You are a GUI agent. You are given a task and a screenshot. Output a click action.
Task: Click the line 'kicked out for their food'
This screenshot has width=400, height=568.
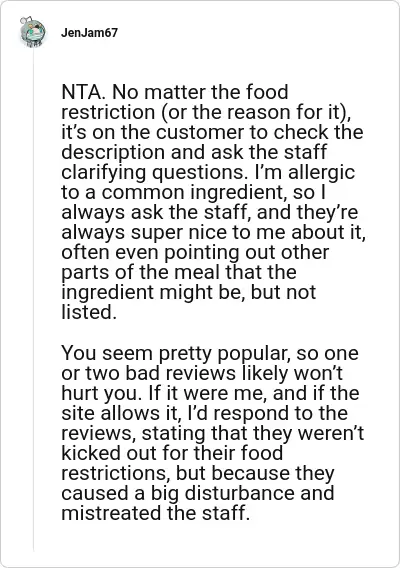[172, 453]
